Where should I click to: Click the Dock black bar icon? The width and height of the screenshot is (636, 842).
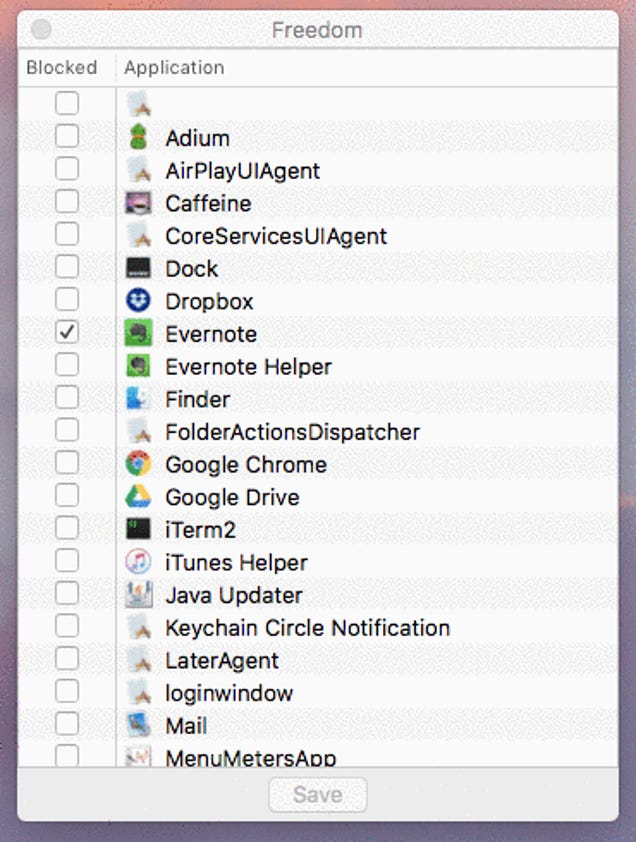(139, 268)
